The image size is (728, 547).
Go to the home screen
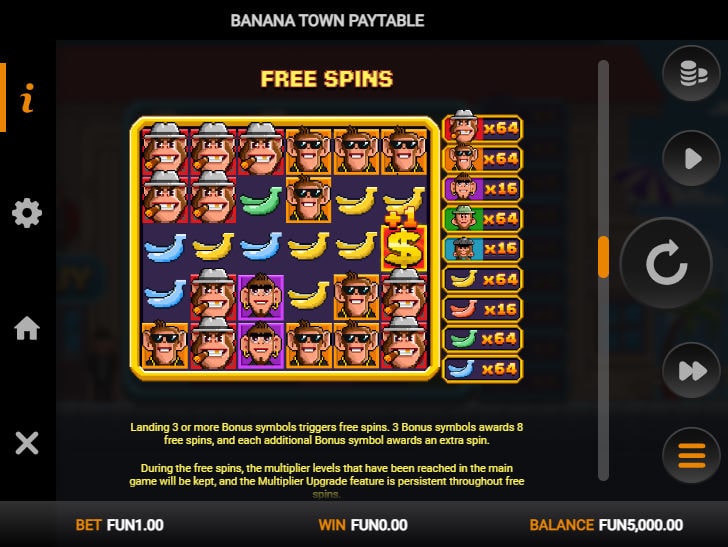(x=27, y=328)
